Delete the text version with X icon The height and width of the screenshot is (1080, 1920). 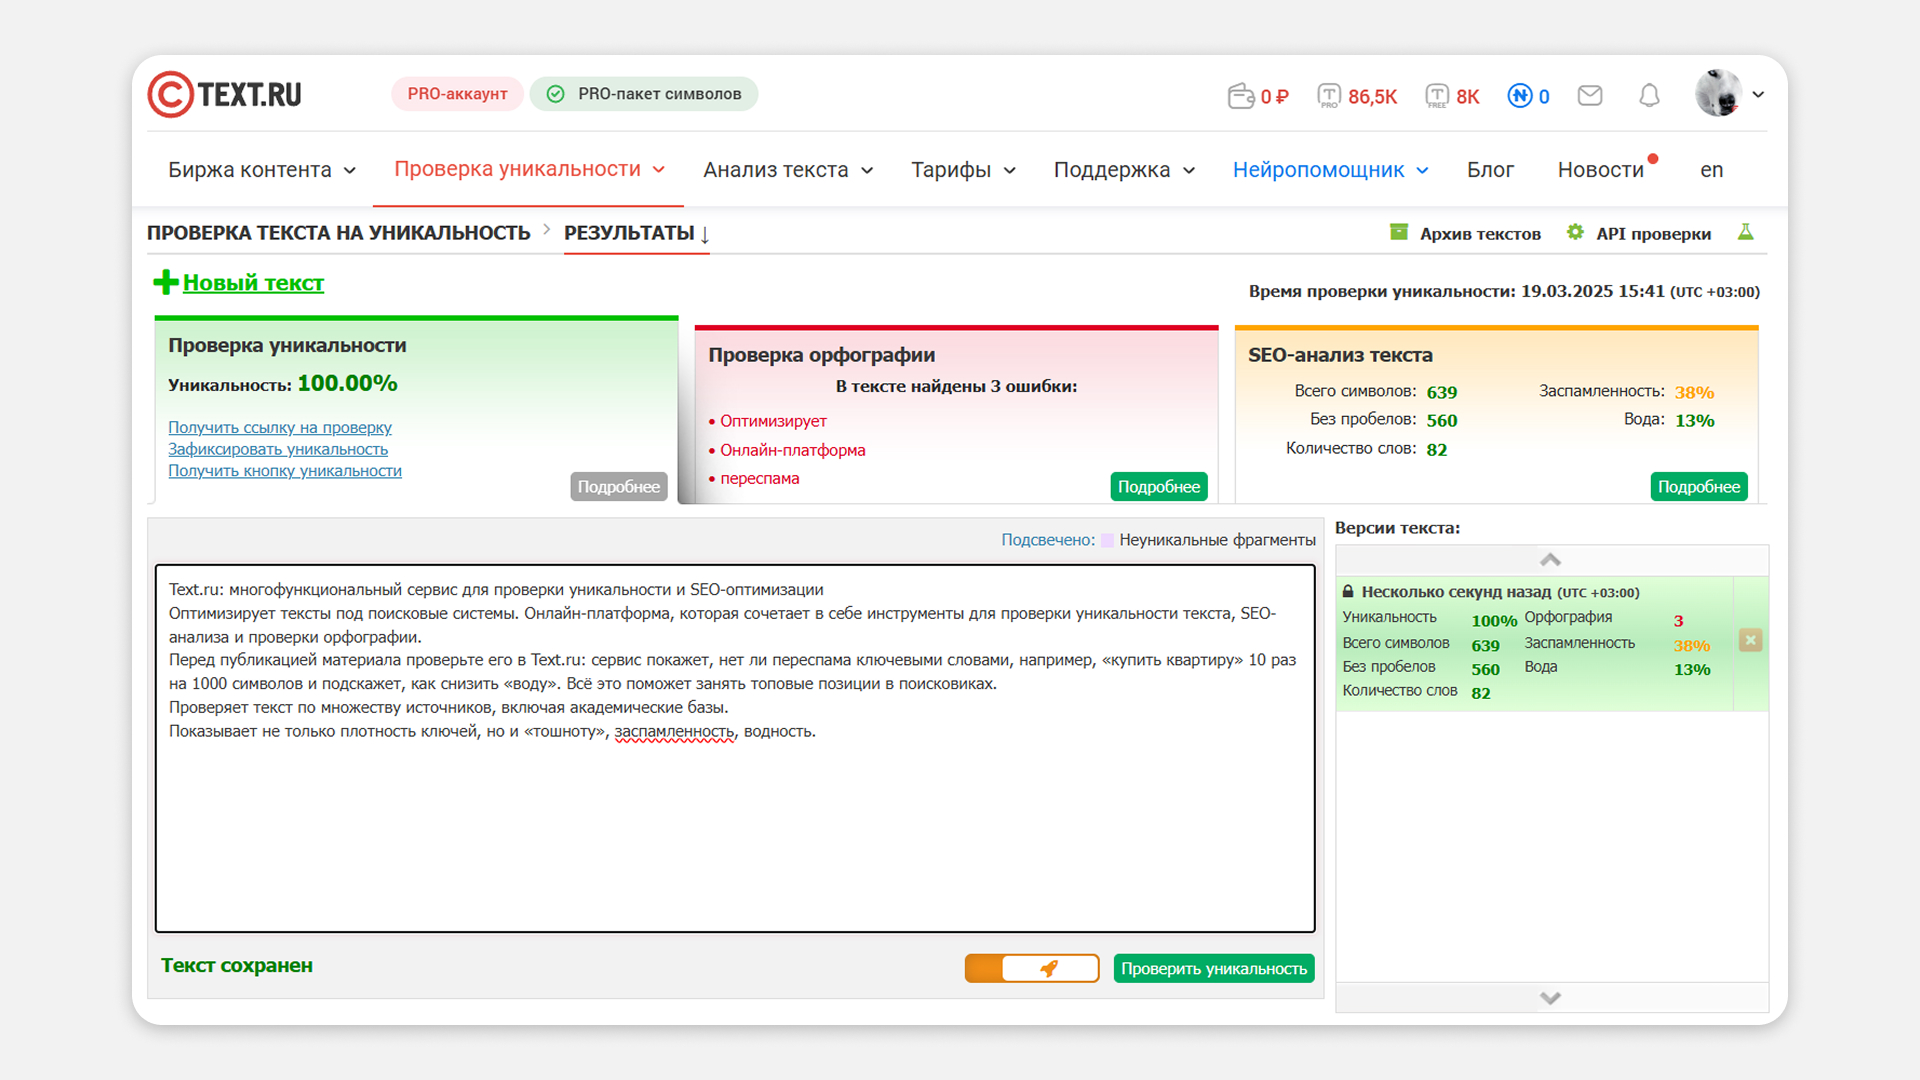tap(1750, 640)
